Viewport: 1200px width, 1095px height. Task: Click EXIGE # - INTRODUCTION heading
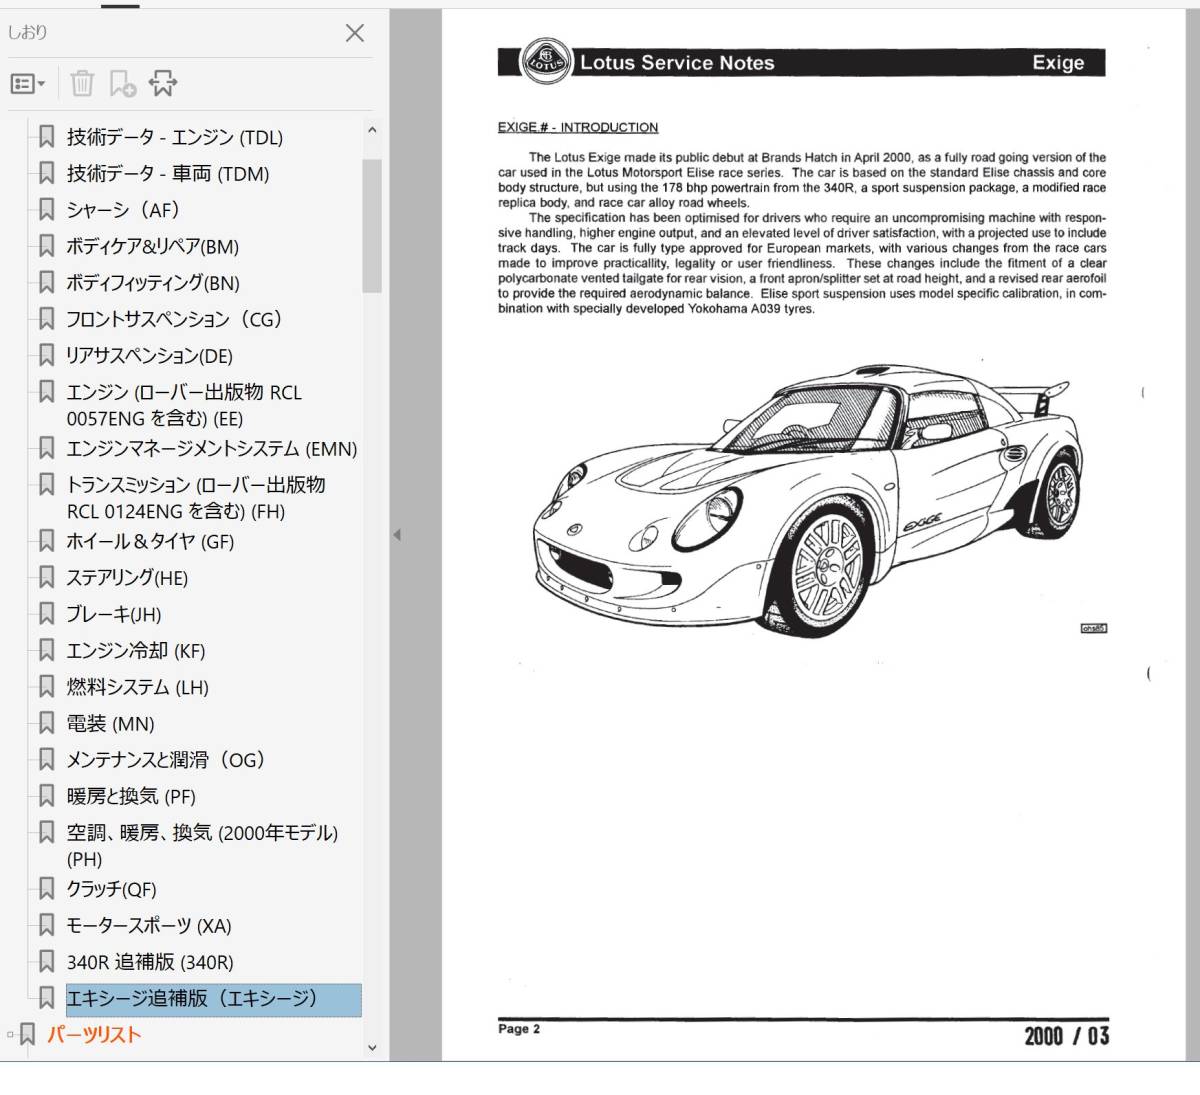click(578, 127)
